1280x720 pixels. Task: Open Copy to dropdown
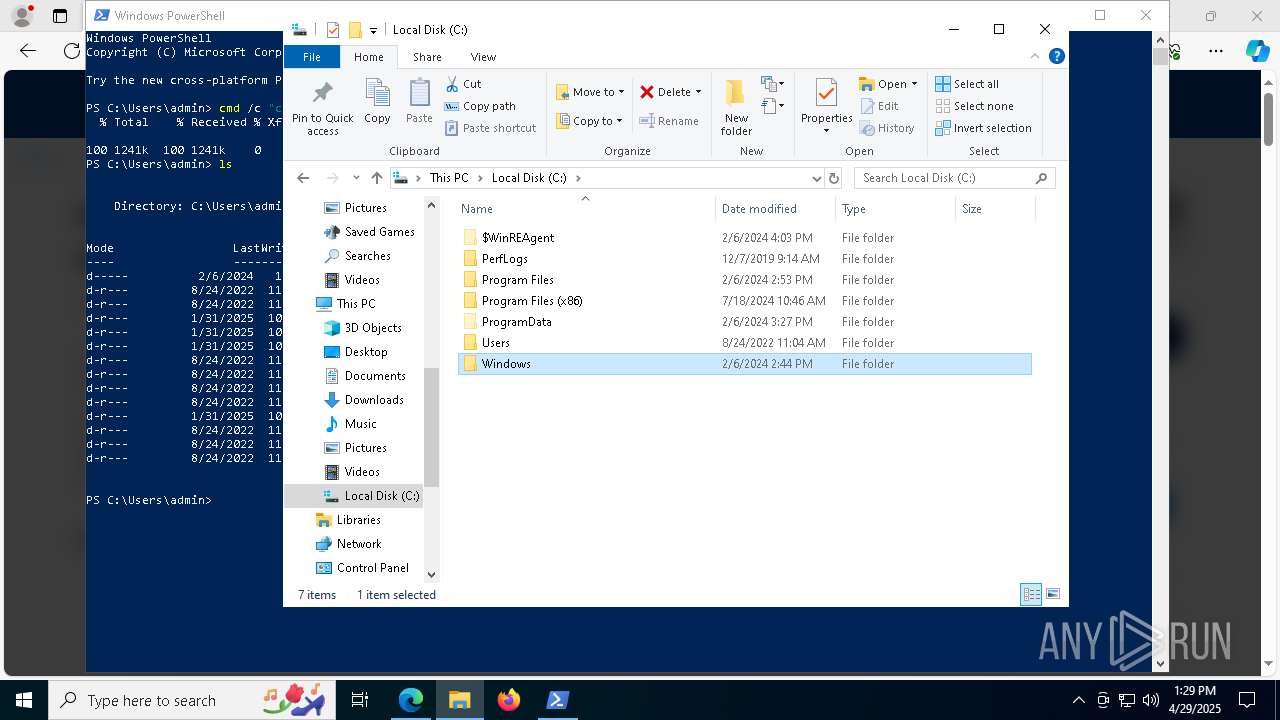(589, 121)
